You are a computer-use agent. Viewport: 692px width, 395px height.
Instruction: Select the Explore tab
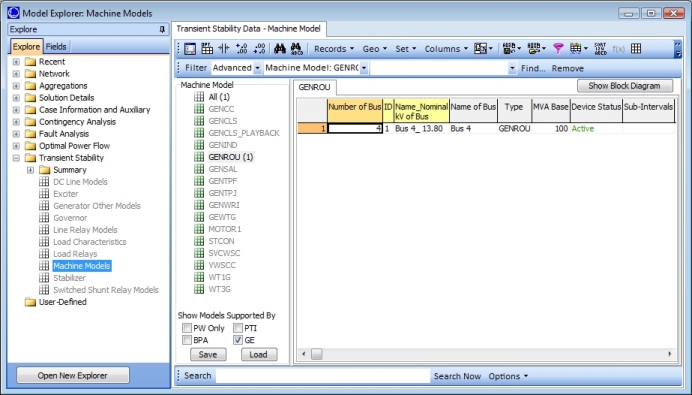(x=26, y=46)
